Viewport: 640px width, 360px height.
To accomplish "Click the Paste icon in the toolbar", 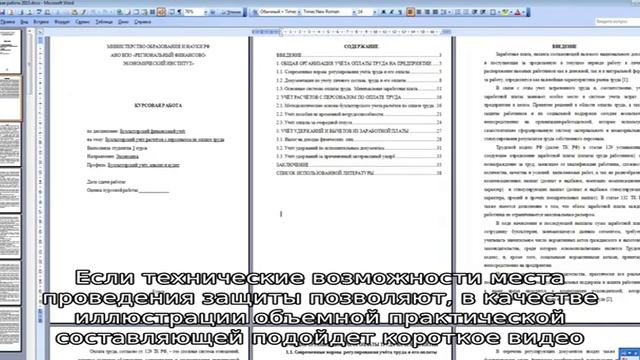I will coord(75,12).
